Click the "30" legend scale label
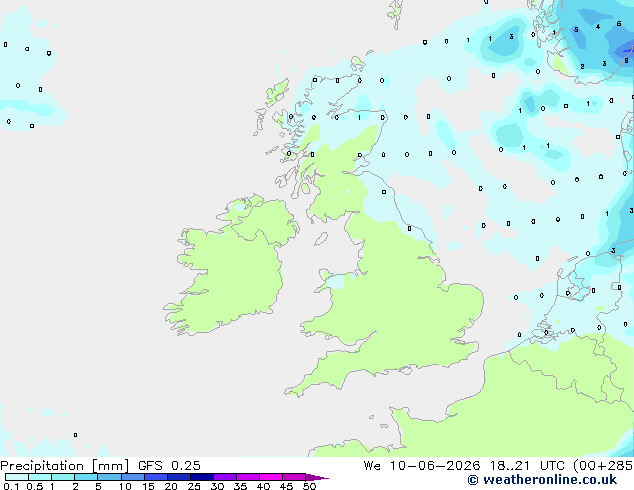The width and height of the screenshot is (634, 490). (x=217, y=486)
